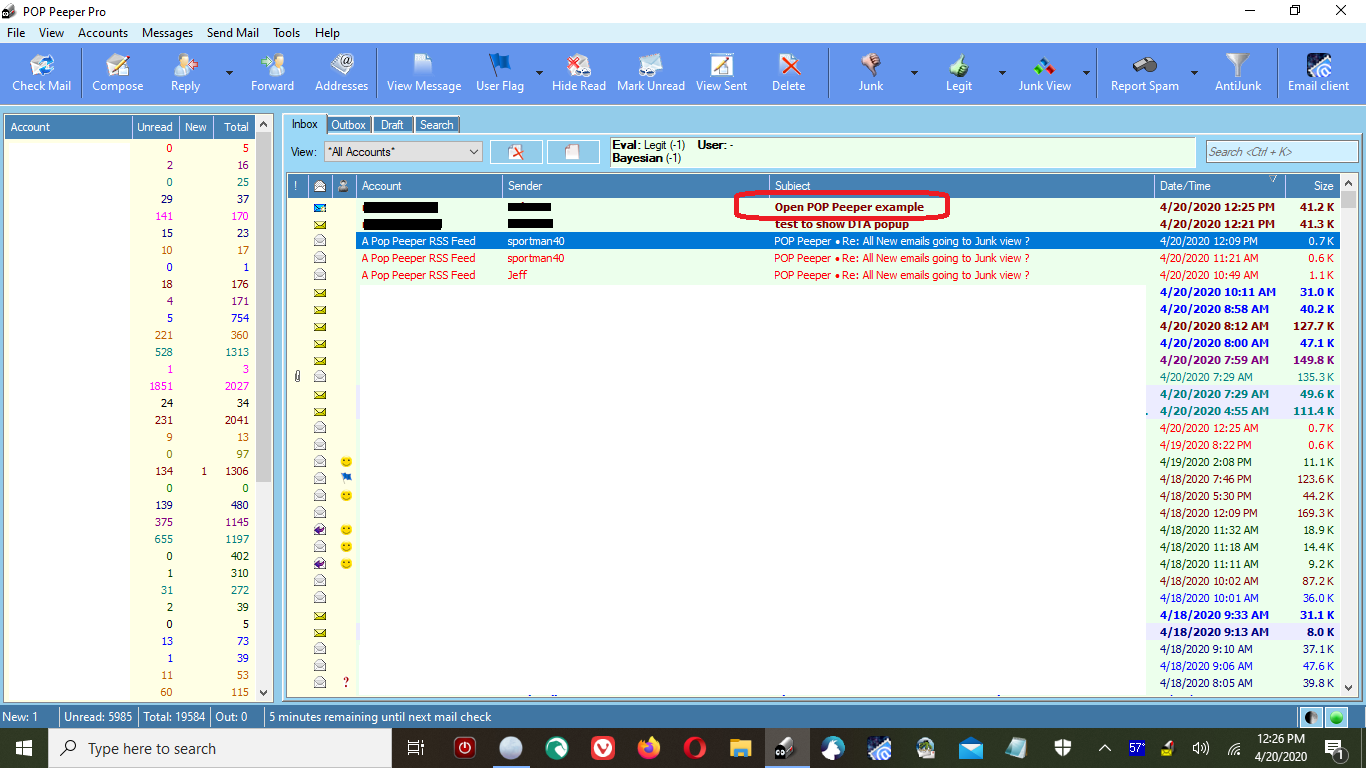Open Vivaldi browser from taskbar
Image resolution: width=1366 pixels, height=768 pixels.
pos(603,748)
